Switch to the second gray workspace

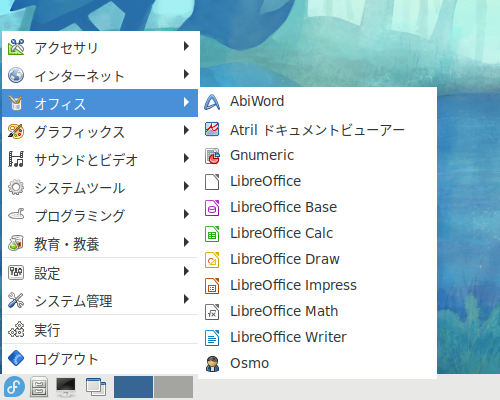point(173,387)
